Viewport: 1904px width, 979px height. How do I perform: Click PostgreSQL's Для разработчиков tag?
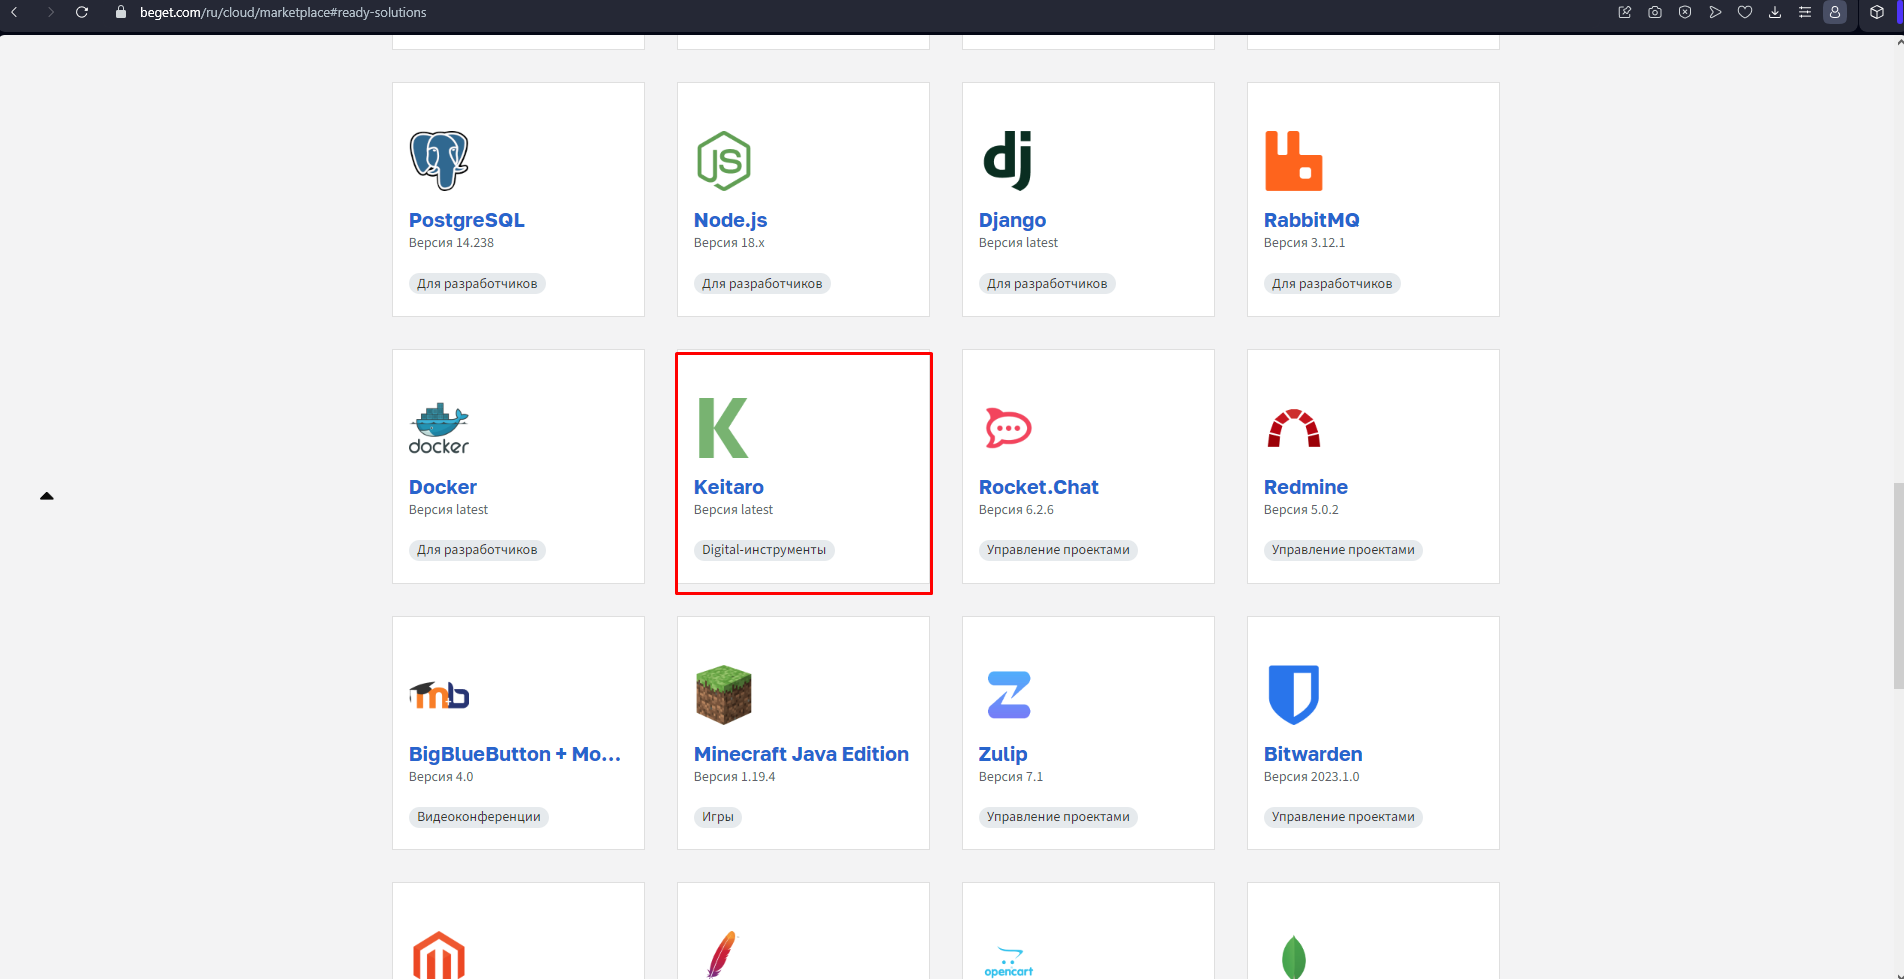(x=477, y=284)
